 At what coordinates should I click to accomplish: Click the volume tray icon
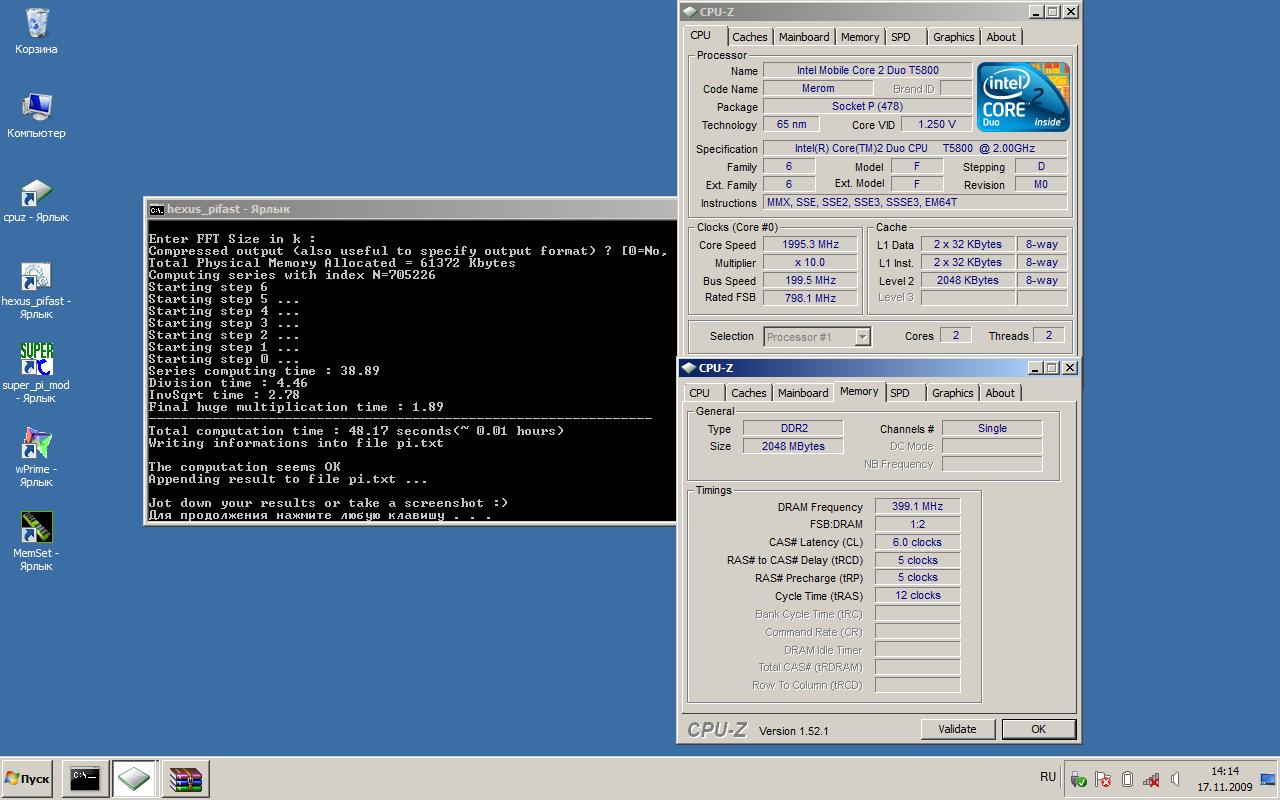[1175, 779]
